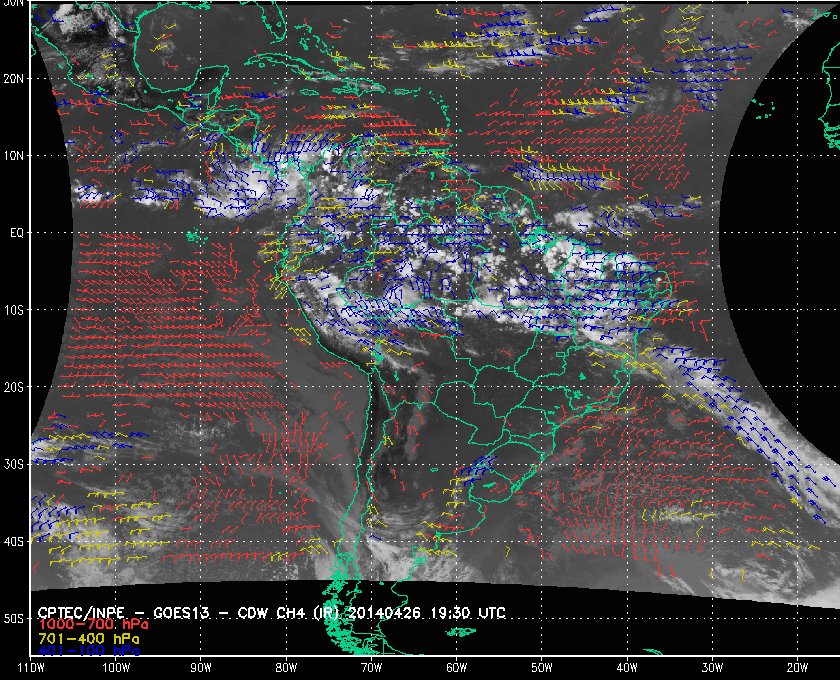
Task: Click the 110W longitude axis label
Action: point(31,667)
